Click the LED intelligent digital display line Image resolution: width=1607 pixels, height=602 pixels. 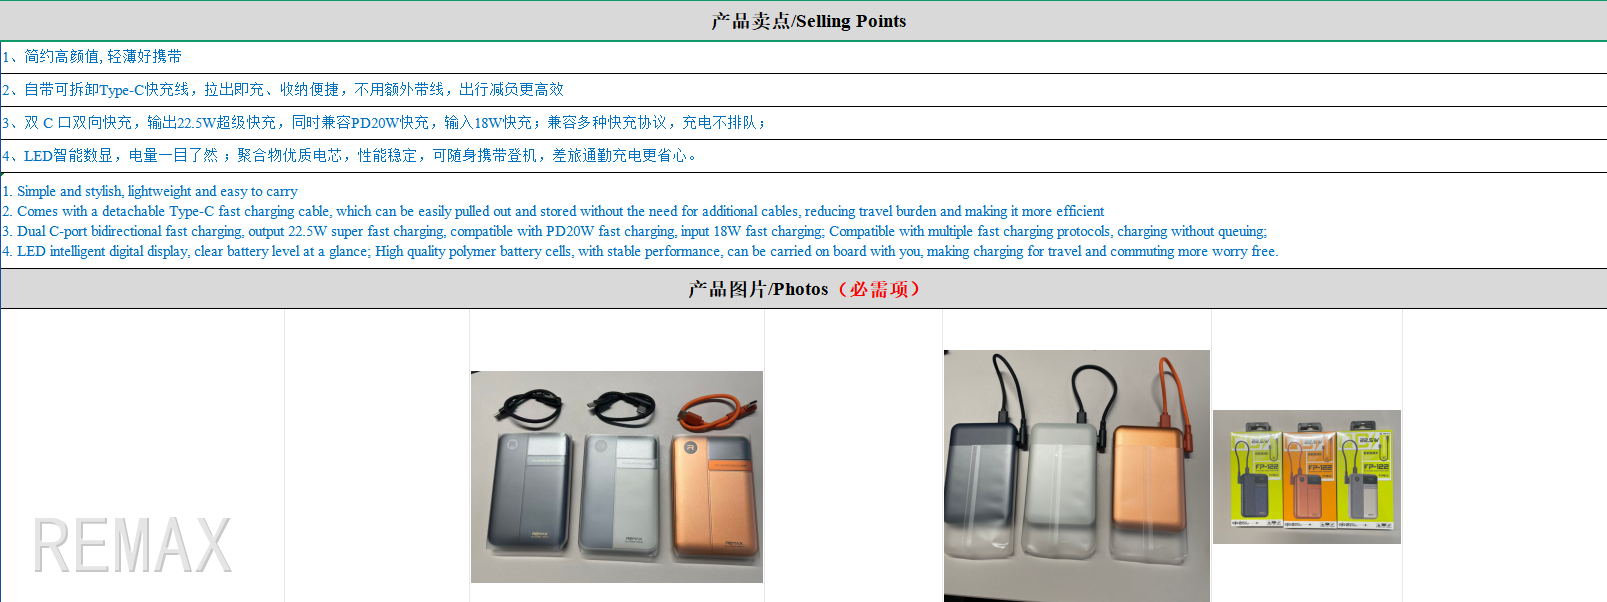640,251
